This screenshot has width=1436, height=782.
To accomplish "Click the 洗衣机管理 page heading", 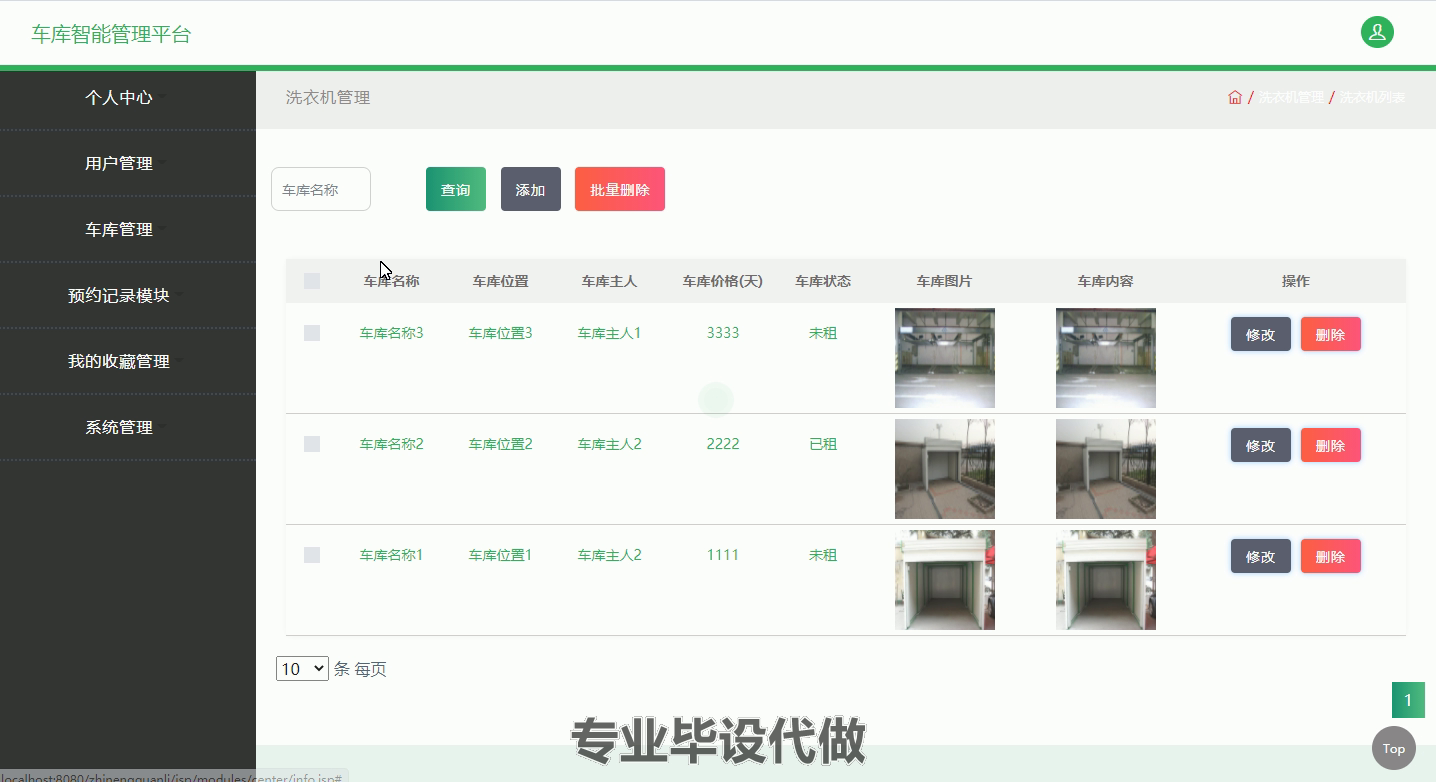I will (328, 98).
